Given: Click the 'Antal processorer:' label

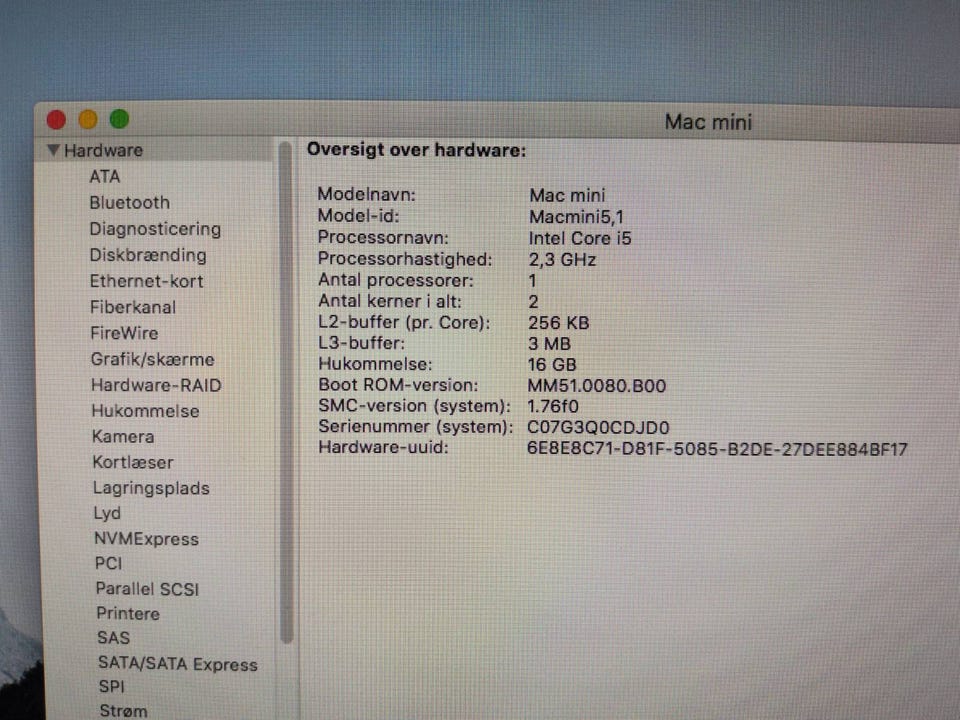Looking at the screenshot, I should pyautogui.click(x=396, y=280).
